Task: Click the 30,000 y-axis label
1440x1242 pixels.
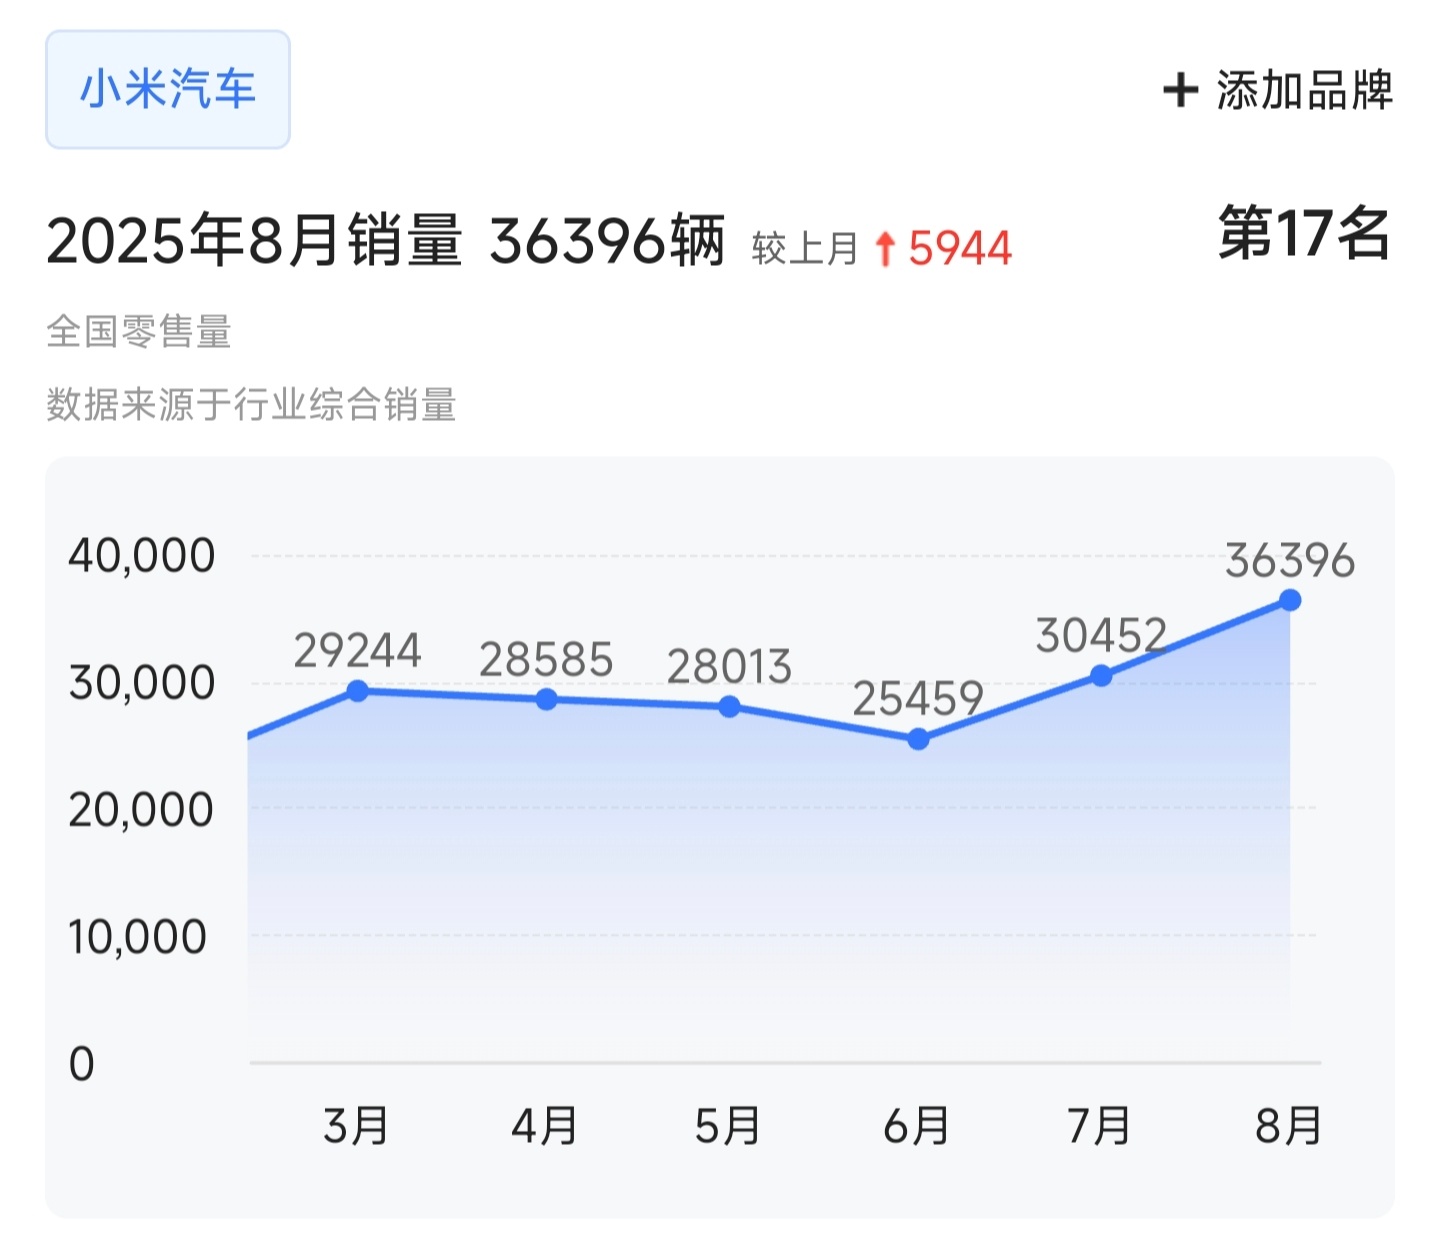Action: pyautogui.click(x=141, y=683)
